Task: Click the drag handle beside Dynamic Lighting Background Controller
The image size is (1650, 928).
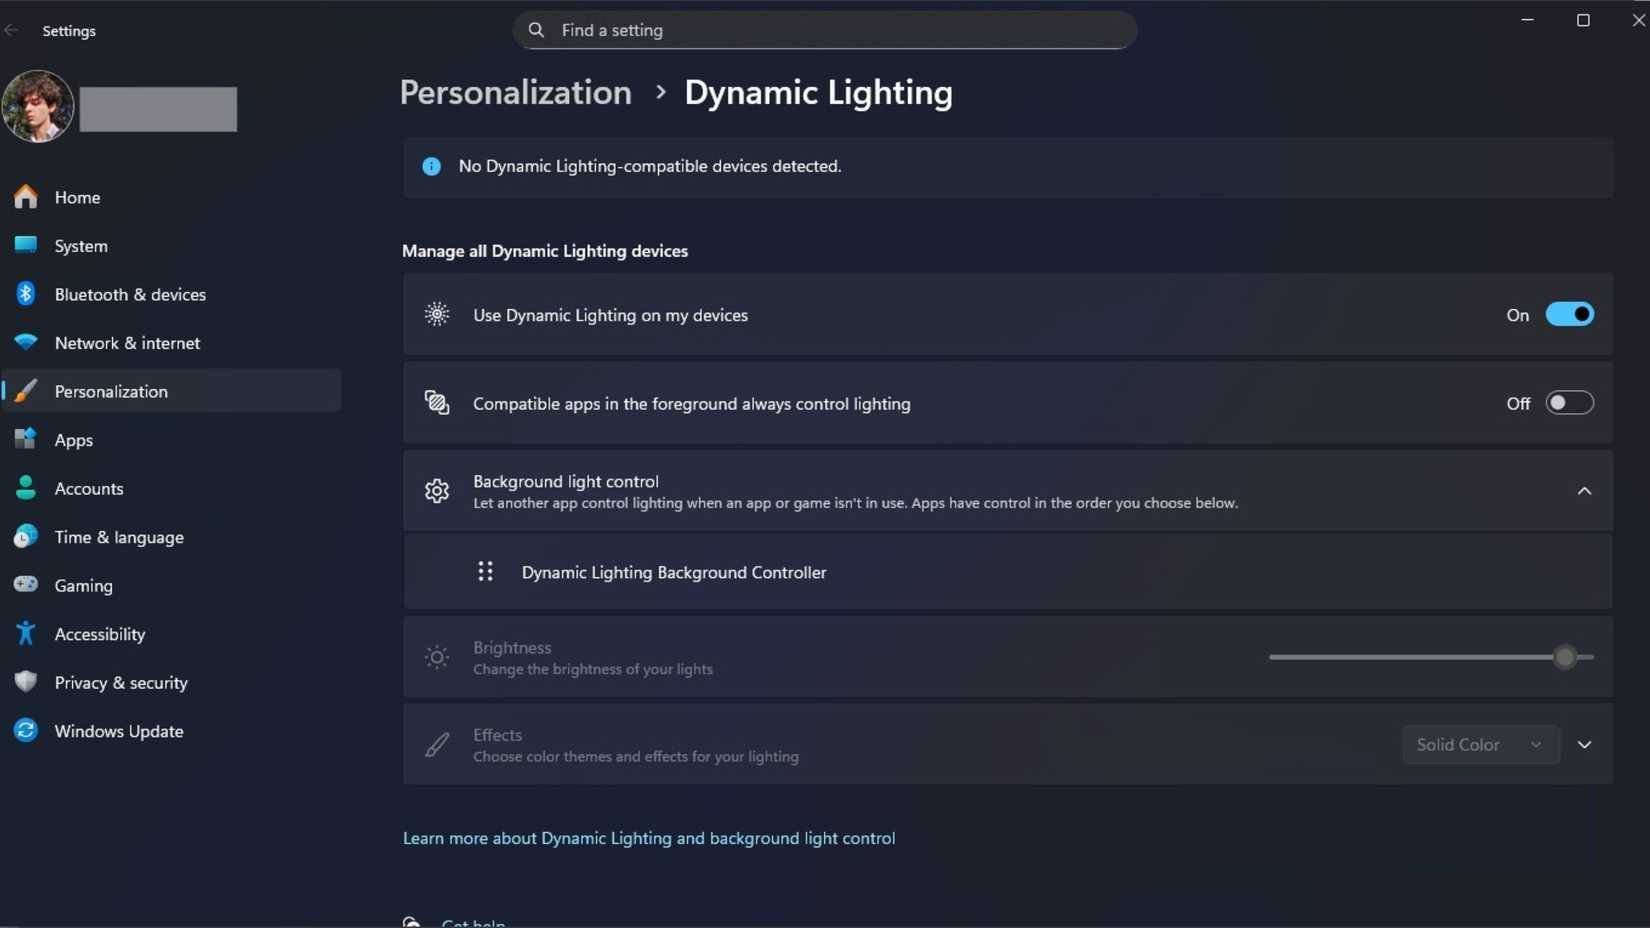Action: 485,572
